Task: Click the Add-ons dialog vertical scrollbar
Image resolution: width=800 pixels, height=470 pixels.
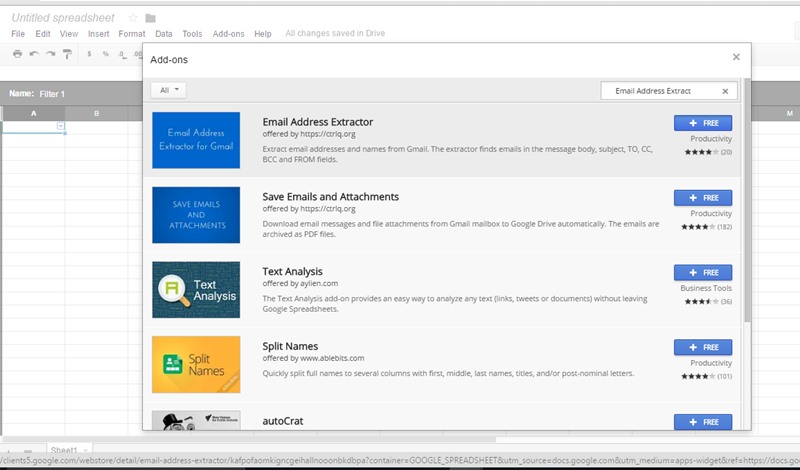Action: pos(747,200)
